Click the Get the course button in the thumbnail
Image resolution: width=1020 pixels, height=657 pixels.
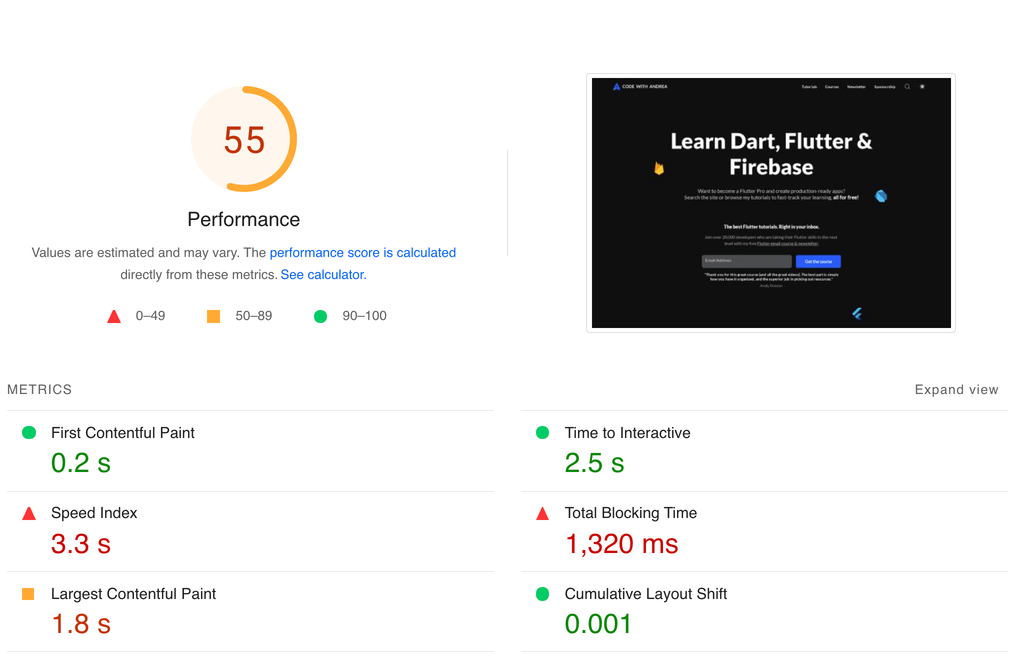tap(818, 261)
